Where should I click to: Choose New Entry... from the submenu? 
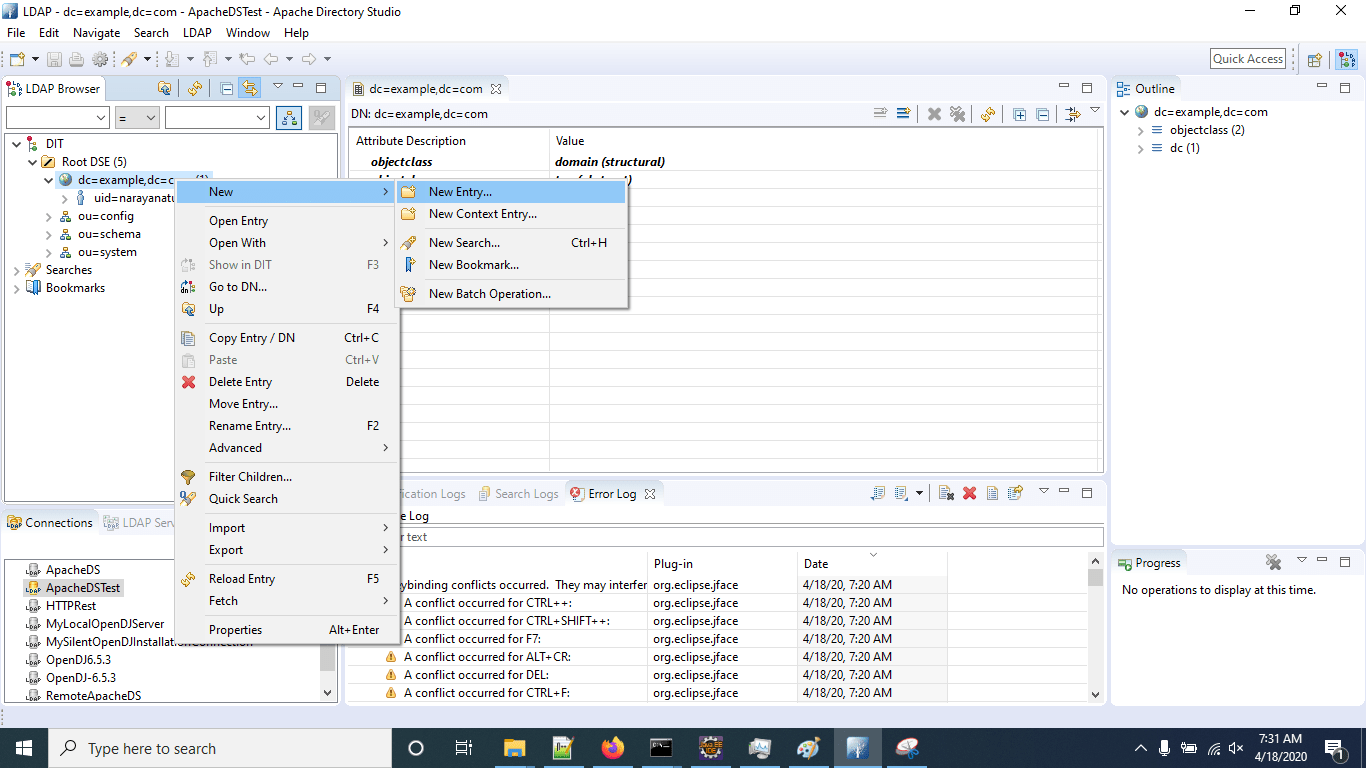(x=512, y=192)
